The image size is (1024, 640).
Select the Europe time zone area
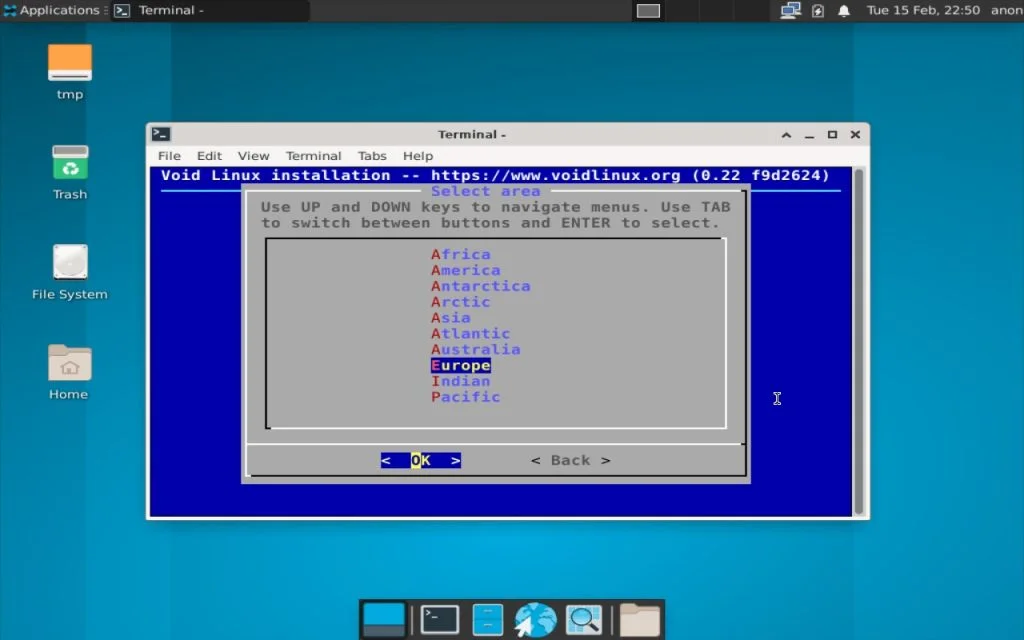[x=460, y=365]
